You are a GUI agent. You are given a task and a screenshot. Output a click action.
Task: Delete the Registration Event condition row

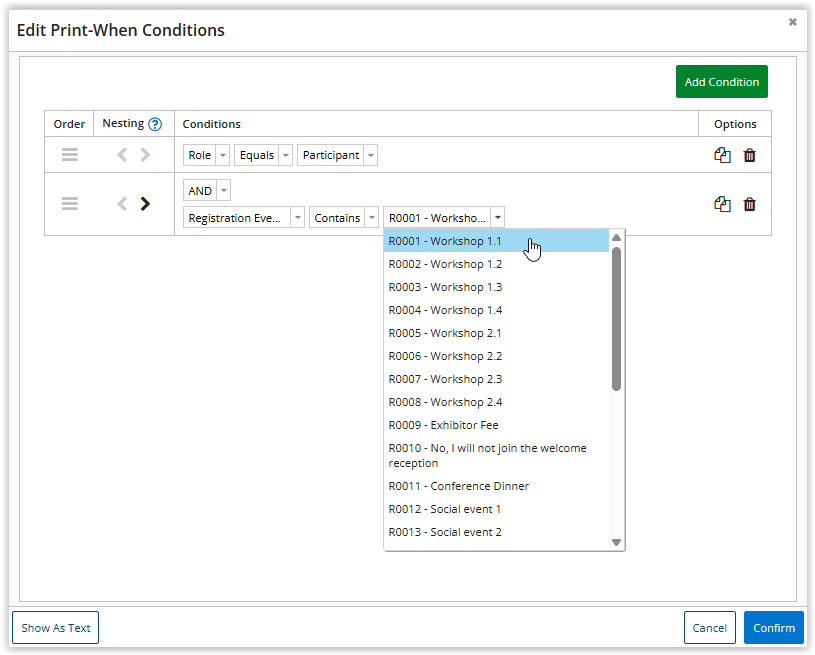coord(750,204)
